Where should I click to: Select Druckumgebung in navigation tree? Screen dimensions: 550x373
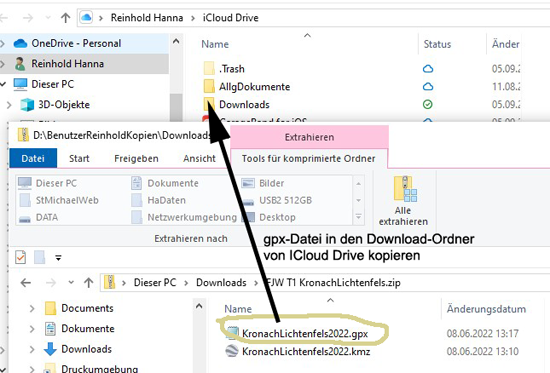pos(91,368)
